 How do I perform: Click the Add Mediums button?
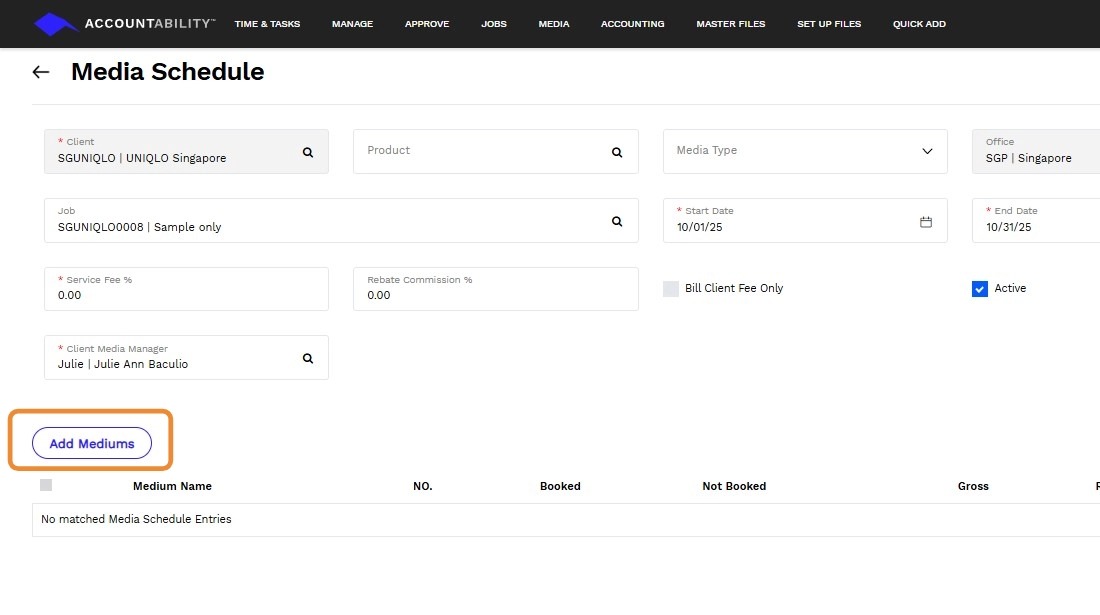point(92,443)
